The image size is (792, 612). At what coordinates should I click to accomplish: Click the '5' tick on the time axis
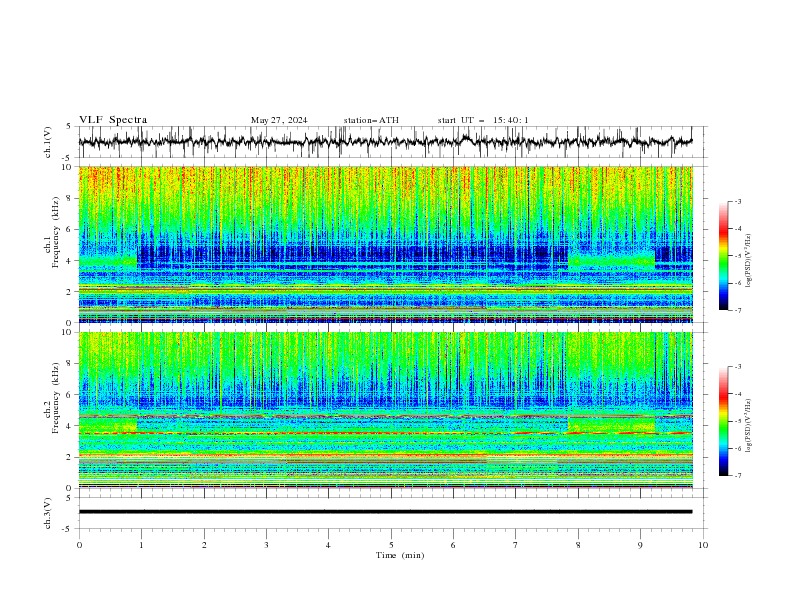(x=391, y=545)
